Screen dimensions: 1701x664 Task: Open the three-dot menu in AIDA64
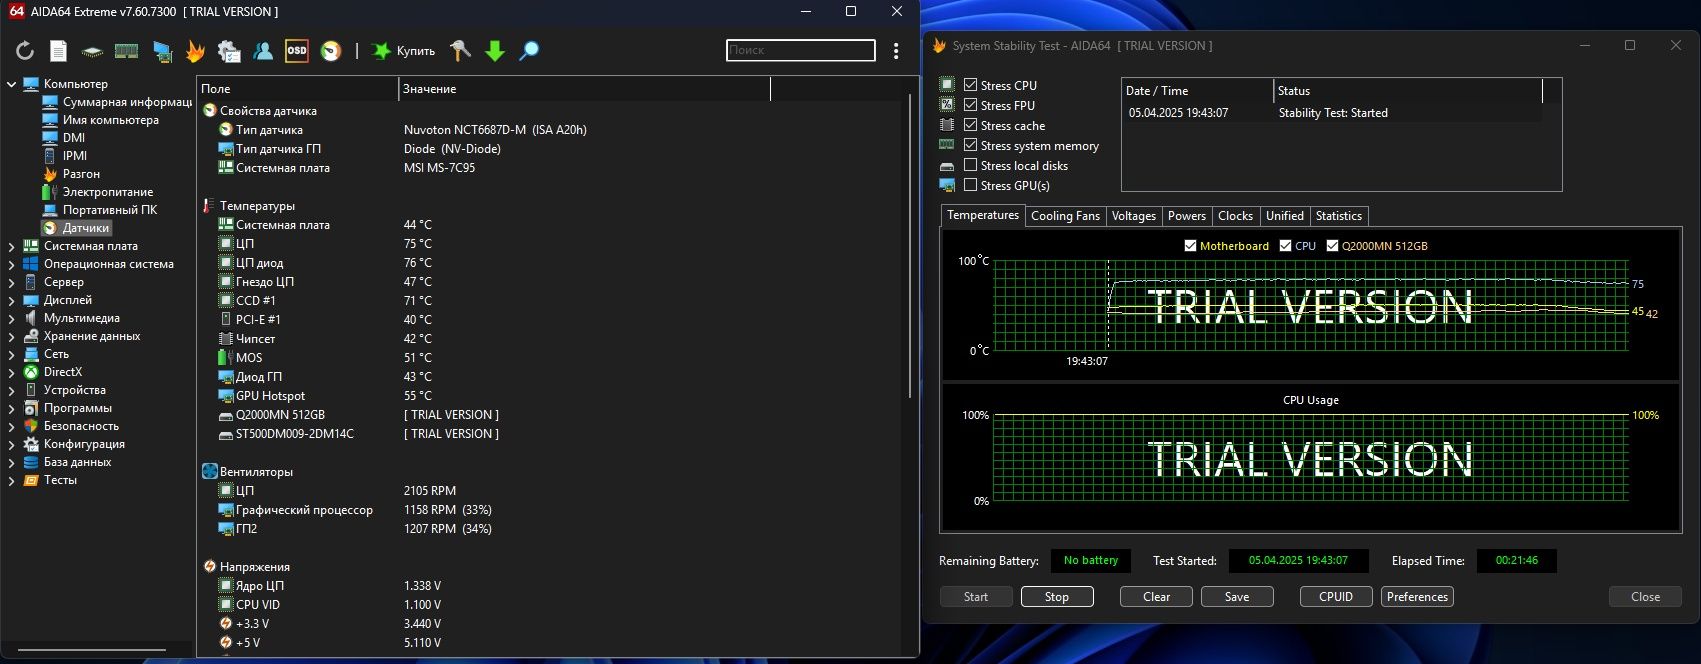tap(896, 51)
